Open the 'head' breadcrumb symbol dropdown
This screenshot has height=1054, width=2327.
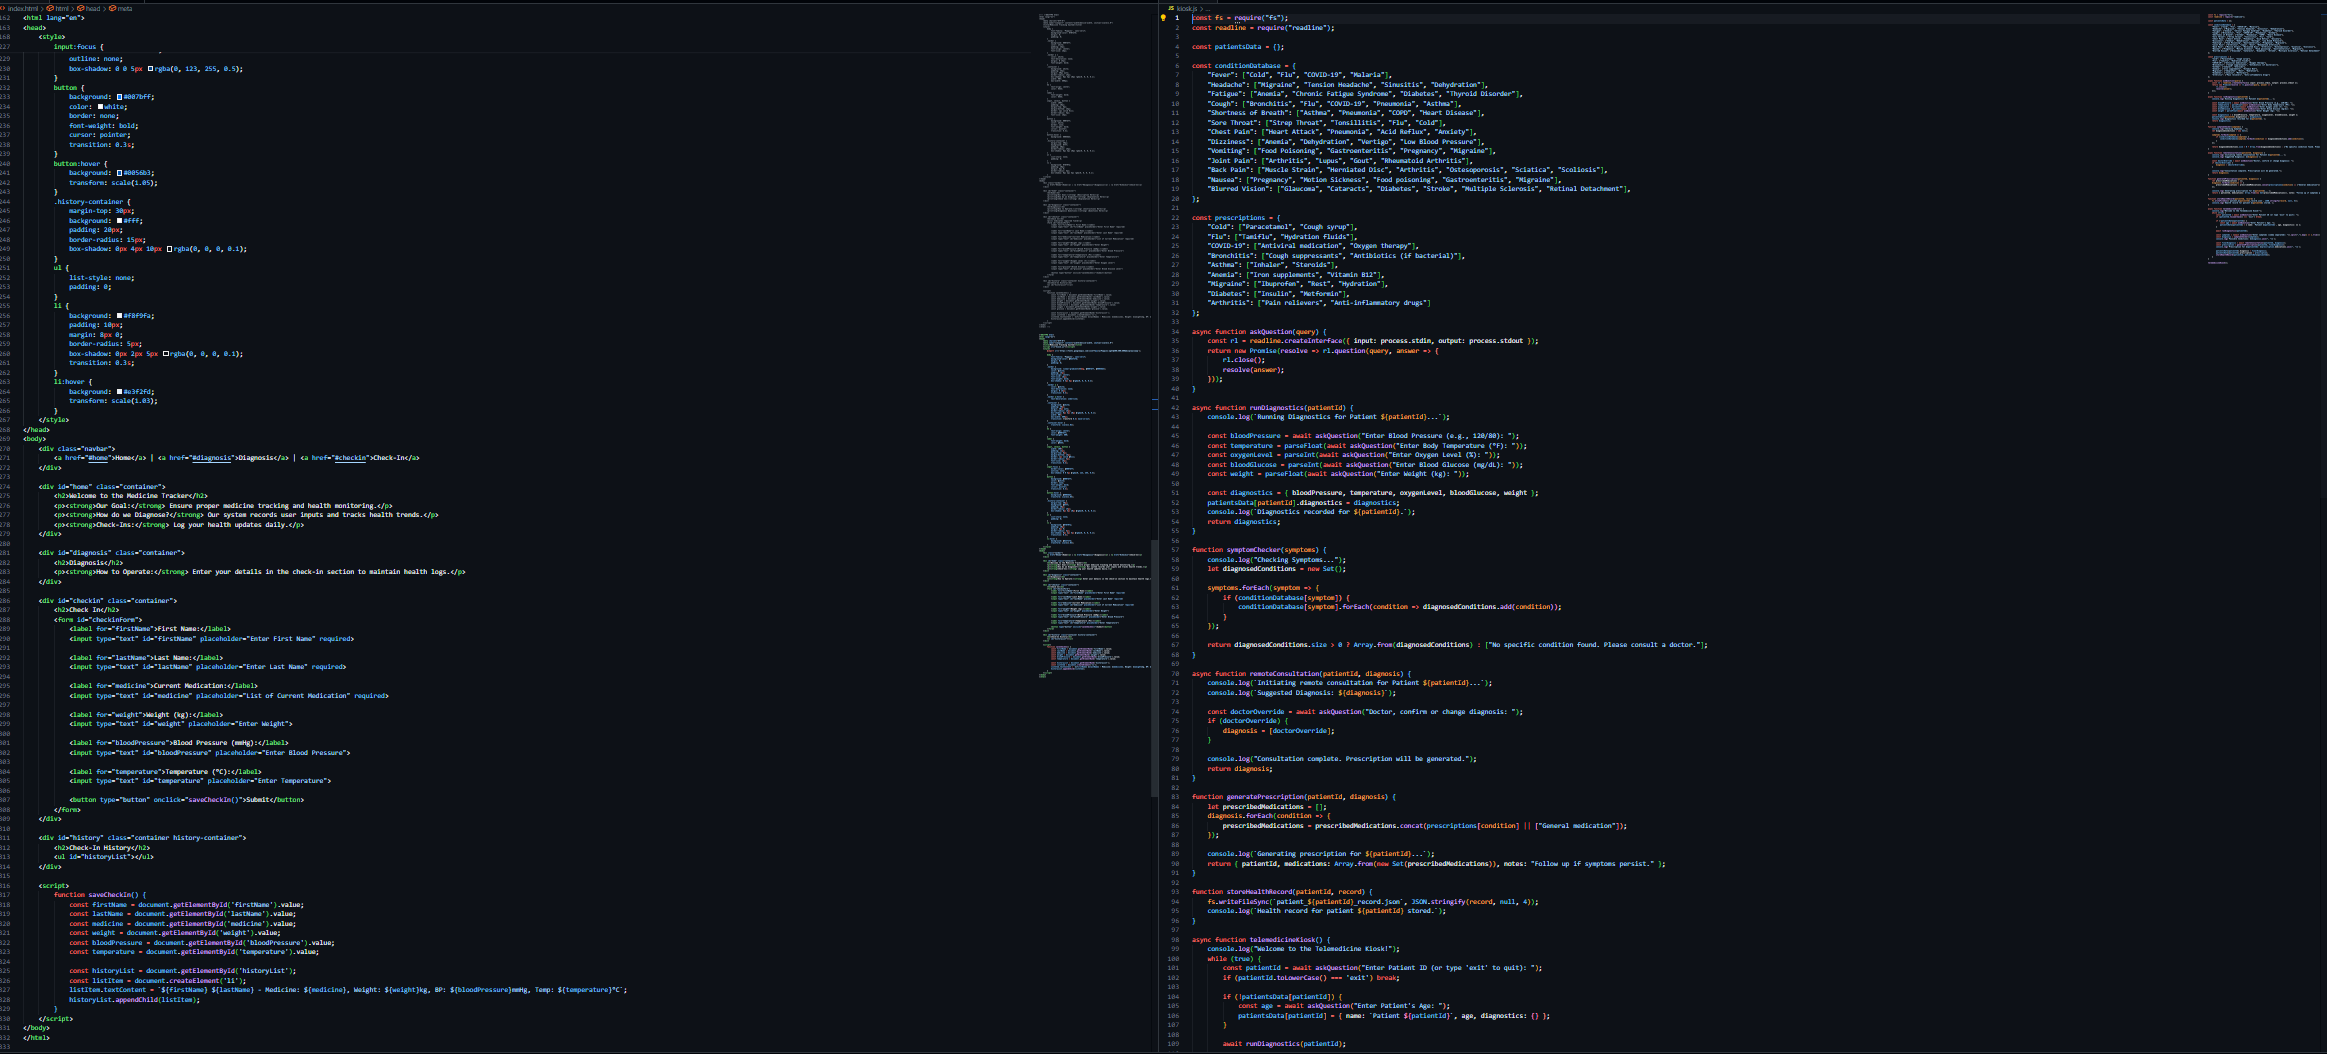93,8
